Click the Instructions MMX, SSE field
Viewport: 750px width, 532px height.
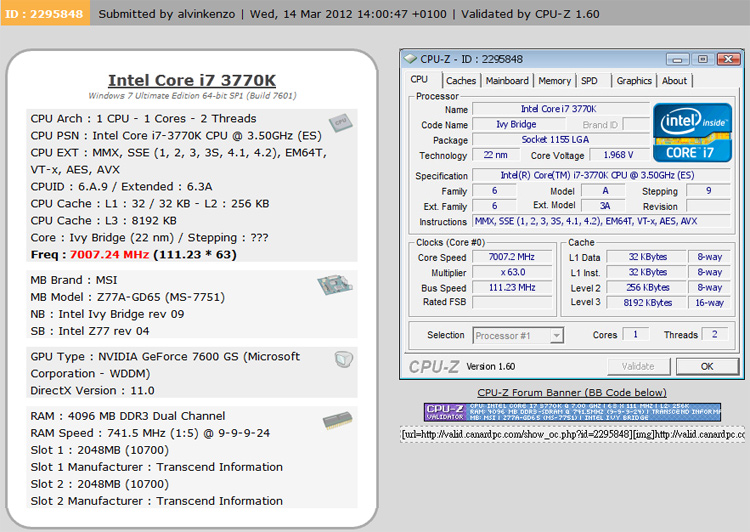click(601, 222)
